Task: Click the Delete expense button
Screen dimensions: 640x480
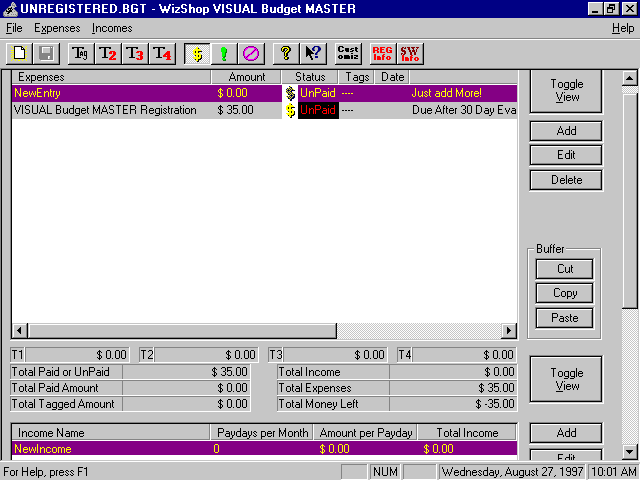Action: (566, 180)
